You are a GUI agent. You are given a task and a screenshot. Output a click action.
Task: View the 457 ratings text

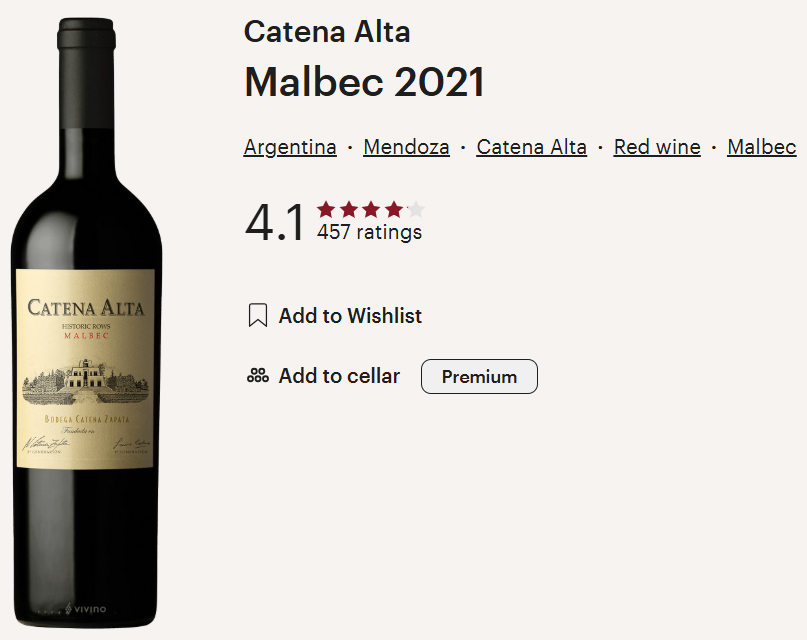pyautogui.click(x=370, y=232)
